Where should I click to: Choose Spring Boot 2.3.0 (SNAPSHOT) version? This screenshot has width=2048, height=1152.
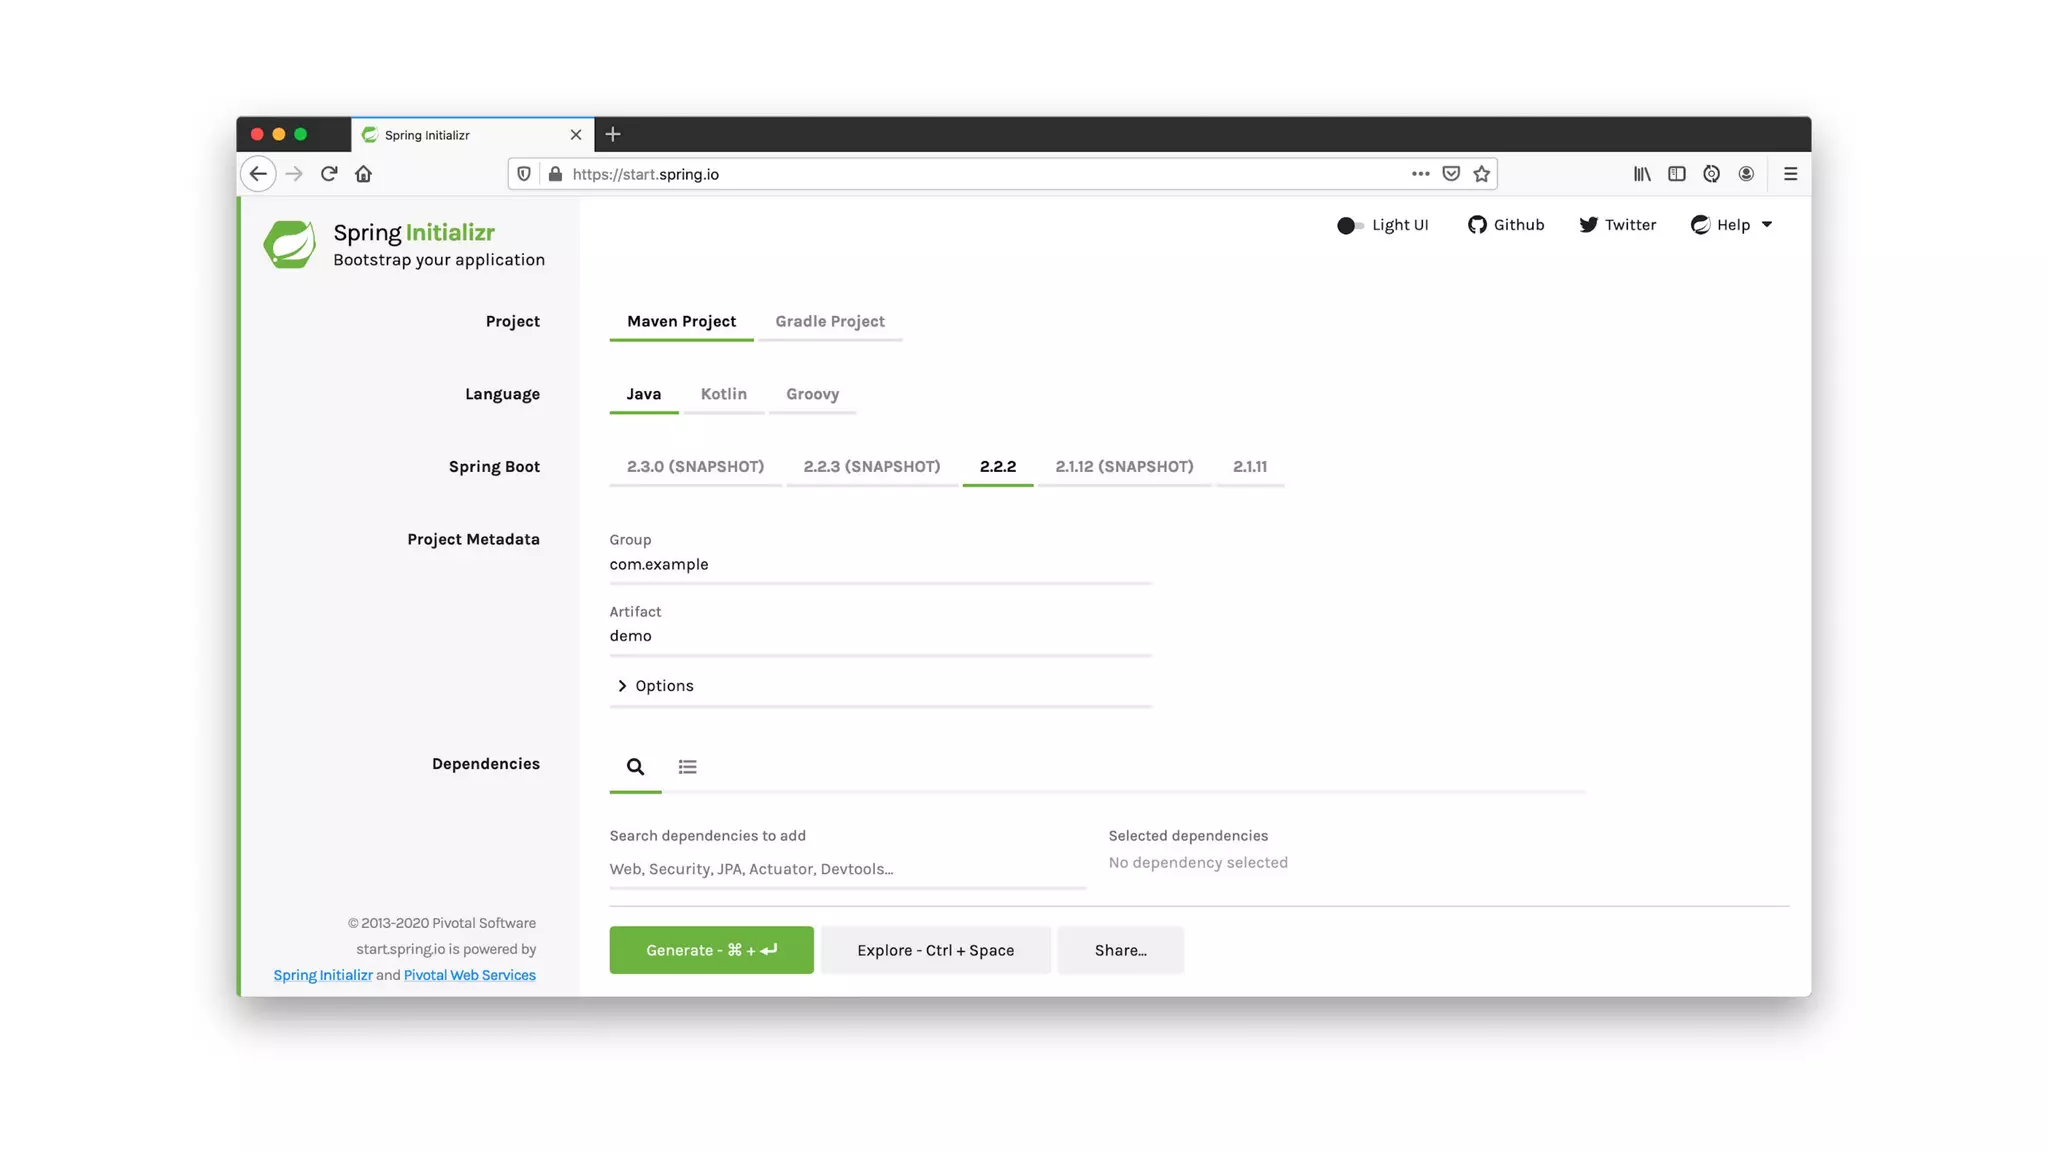pos(695,467)
